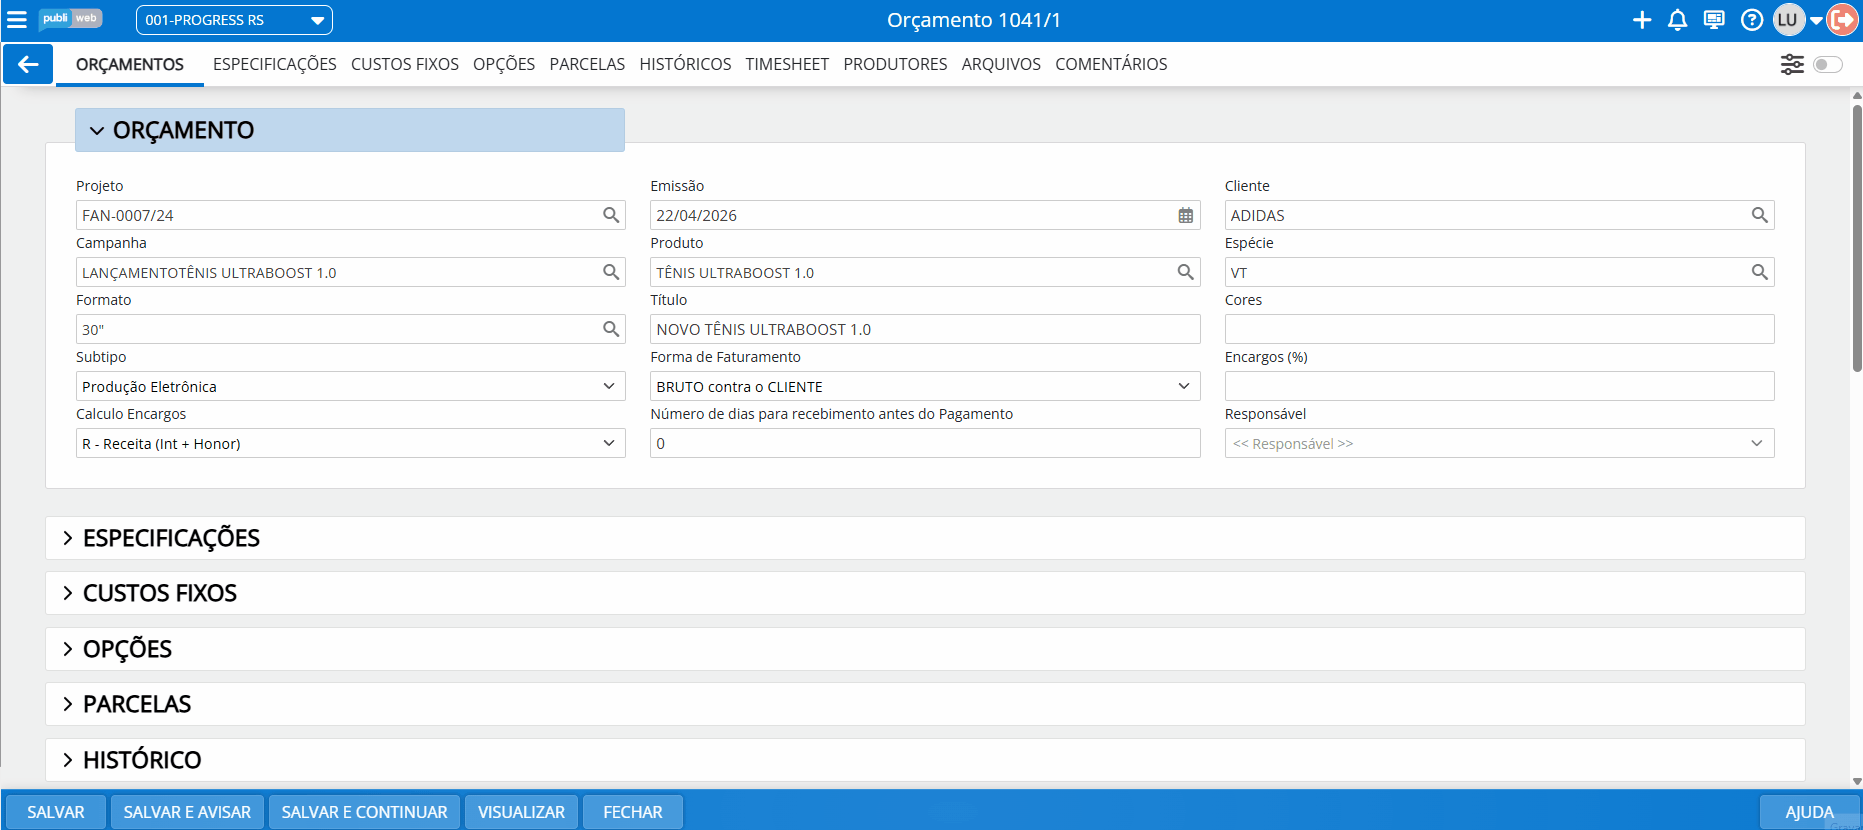Click into the Título input field
This screenshot has height=830, width=1863.
924,330
